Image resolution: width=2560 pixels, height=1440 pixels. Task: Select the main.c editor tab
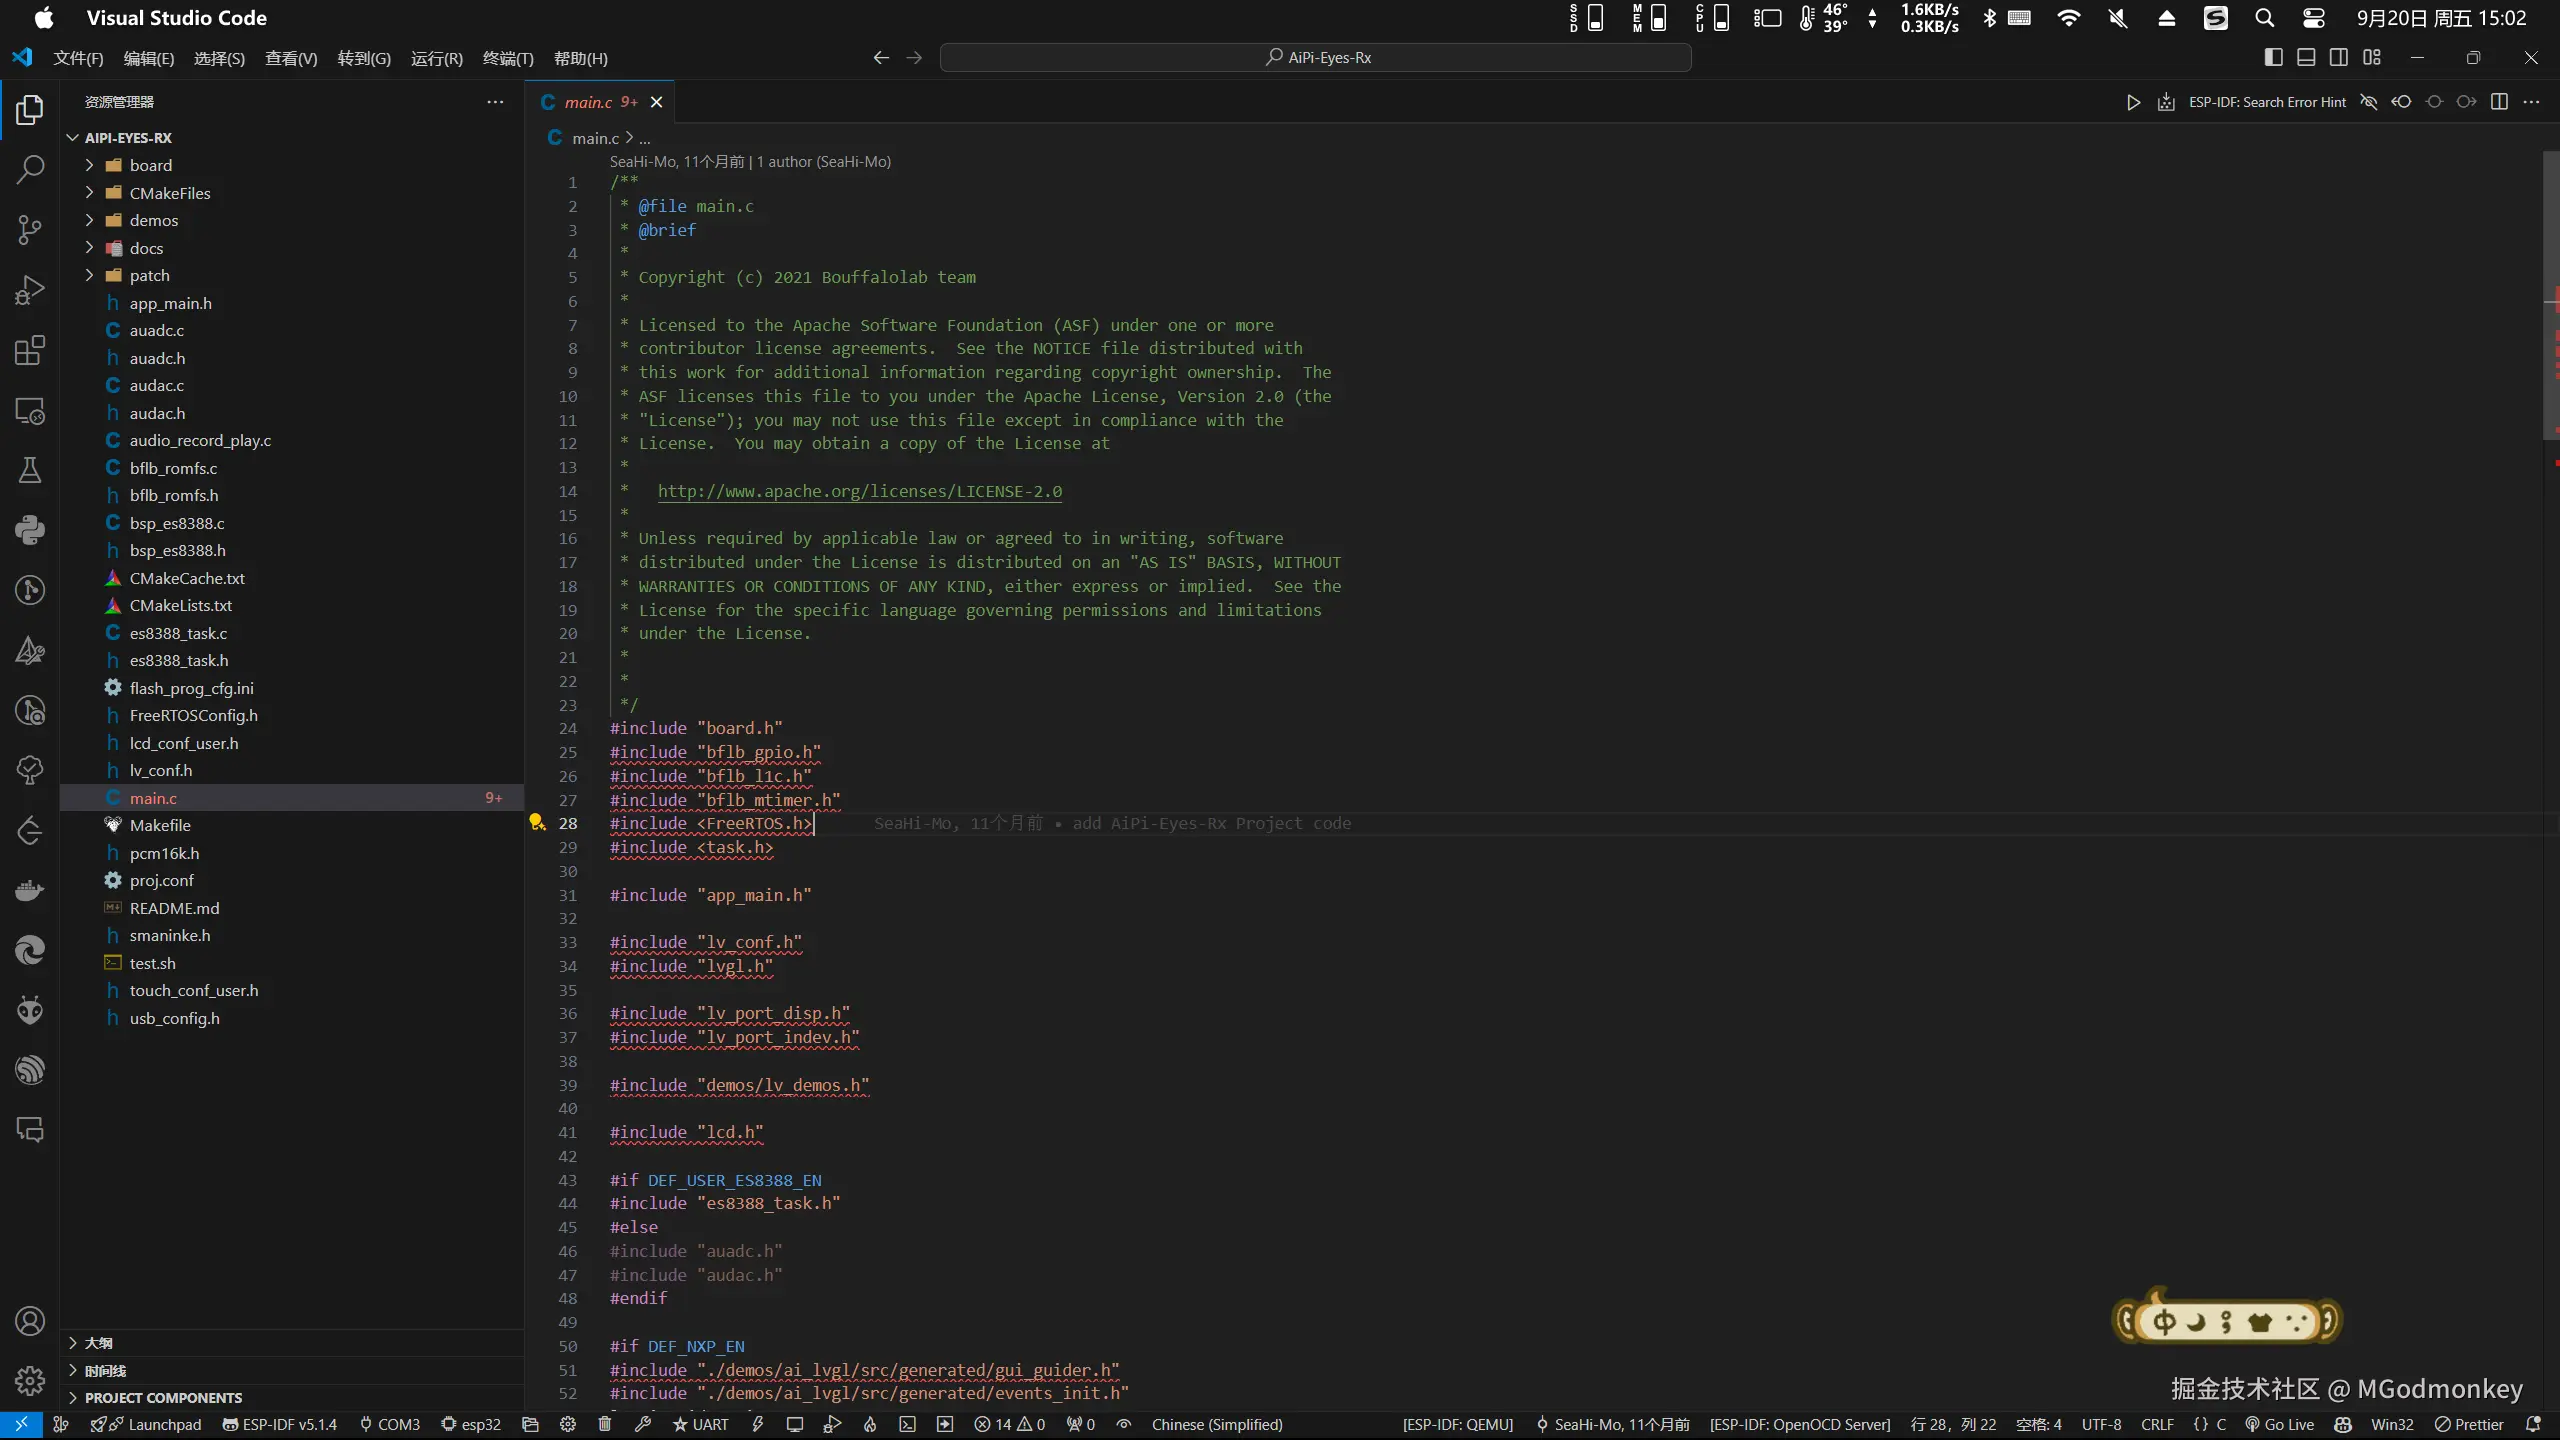(589, 102)
